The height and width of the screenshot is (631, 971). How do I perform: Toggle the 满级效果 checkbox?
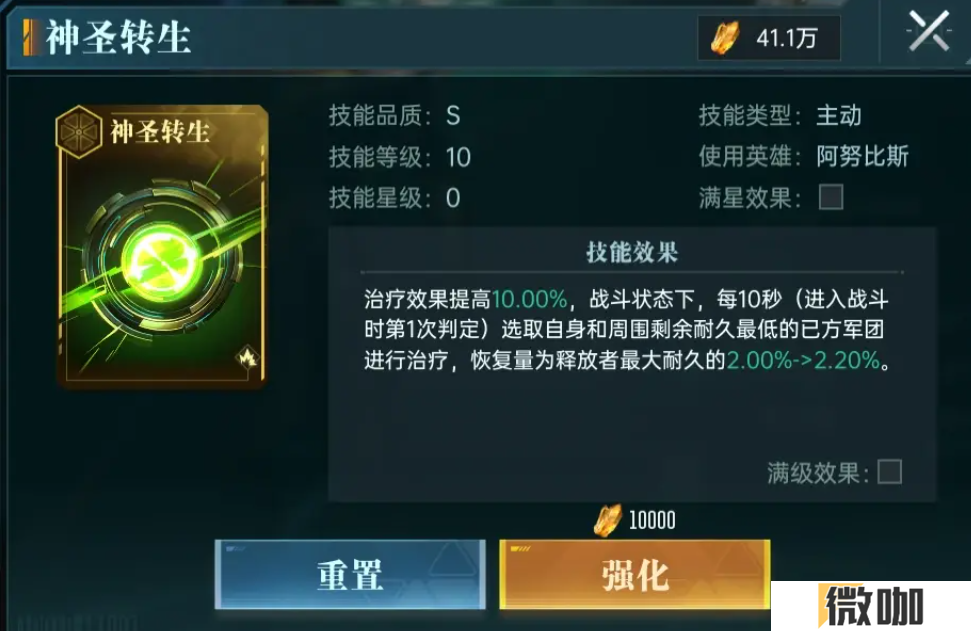coord(889,472)
